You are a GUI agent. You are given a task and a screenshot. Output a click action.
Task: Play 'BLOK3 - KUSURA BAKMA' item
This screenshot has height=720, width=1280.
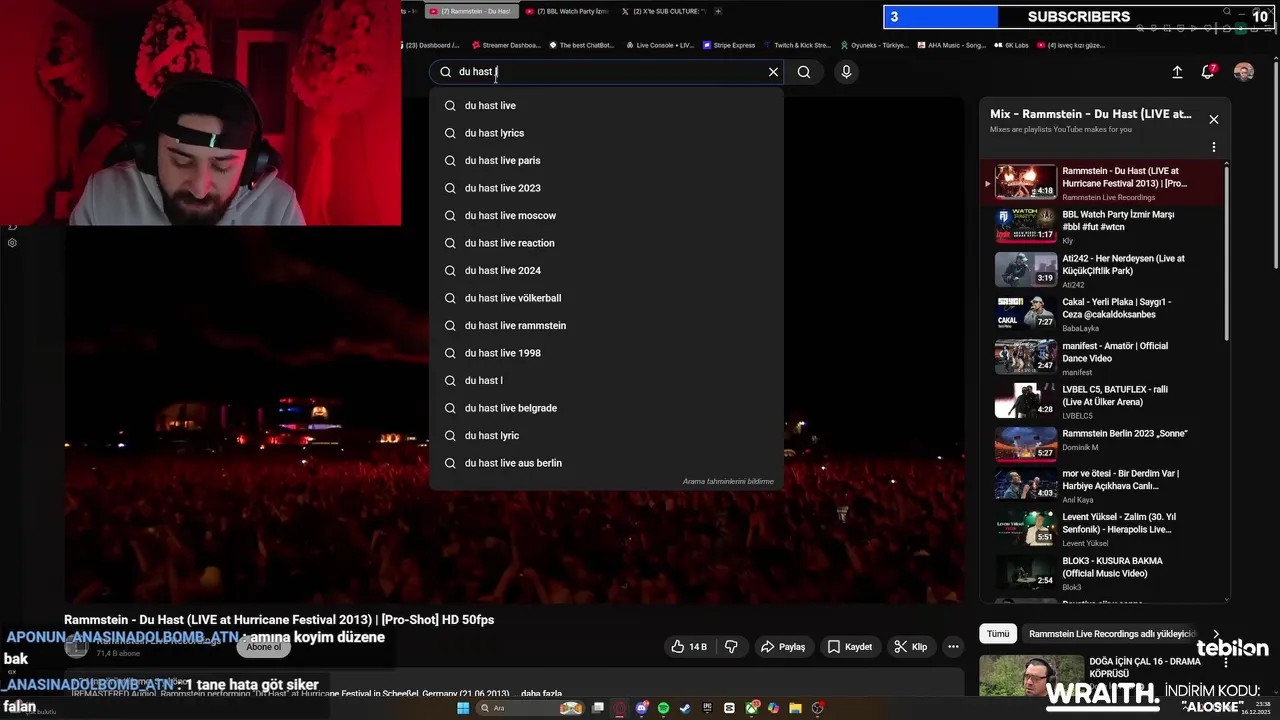pyautogui.click(x=1102, y=573)
